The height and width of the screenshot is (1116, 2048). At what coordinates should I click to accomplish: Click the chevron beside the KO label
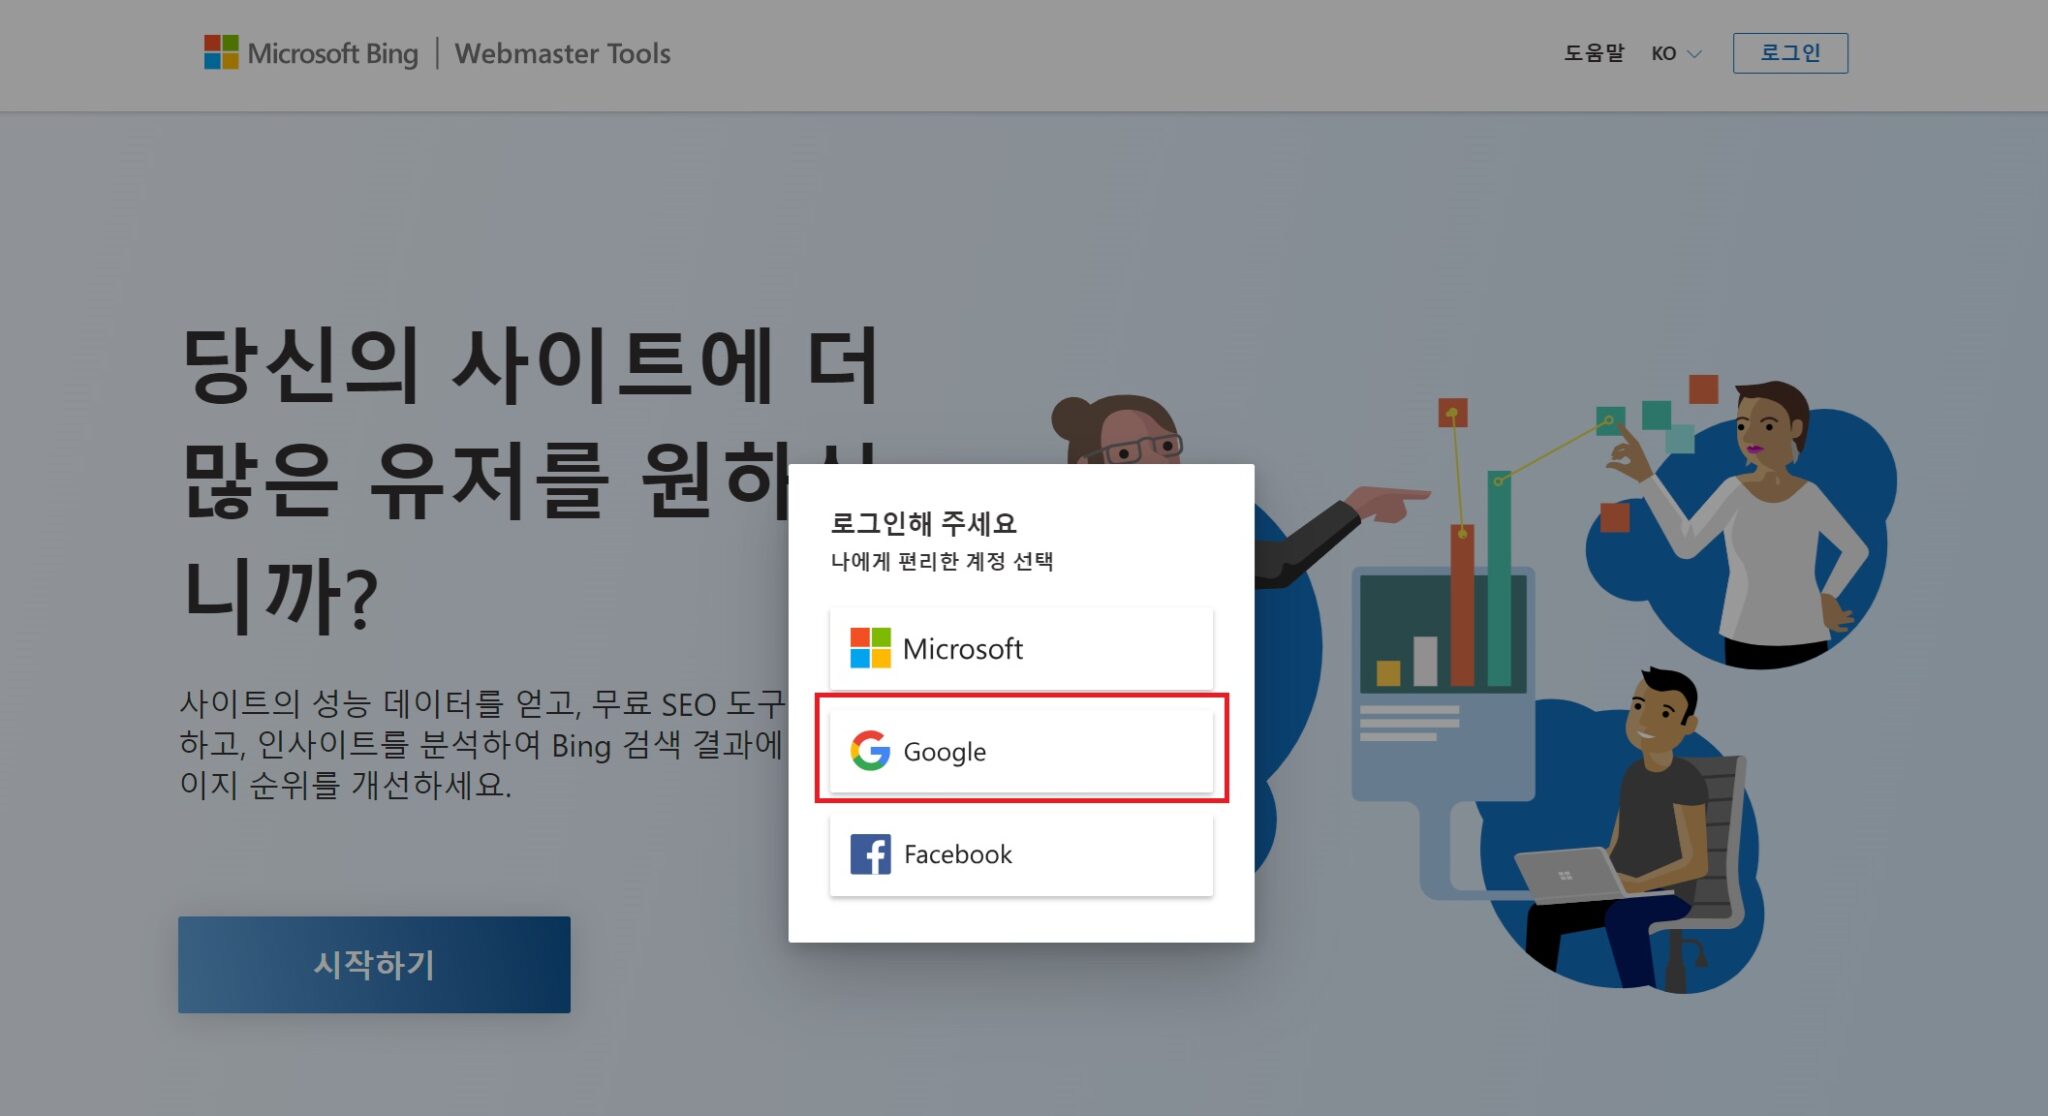click(1693, 55)
